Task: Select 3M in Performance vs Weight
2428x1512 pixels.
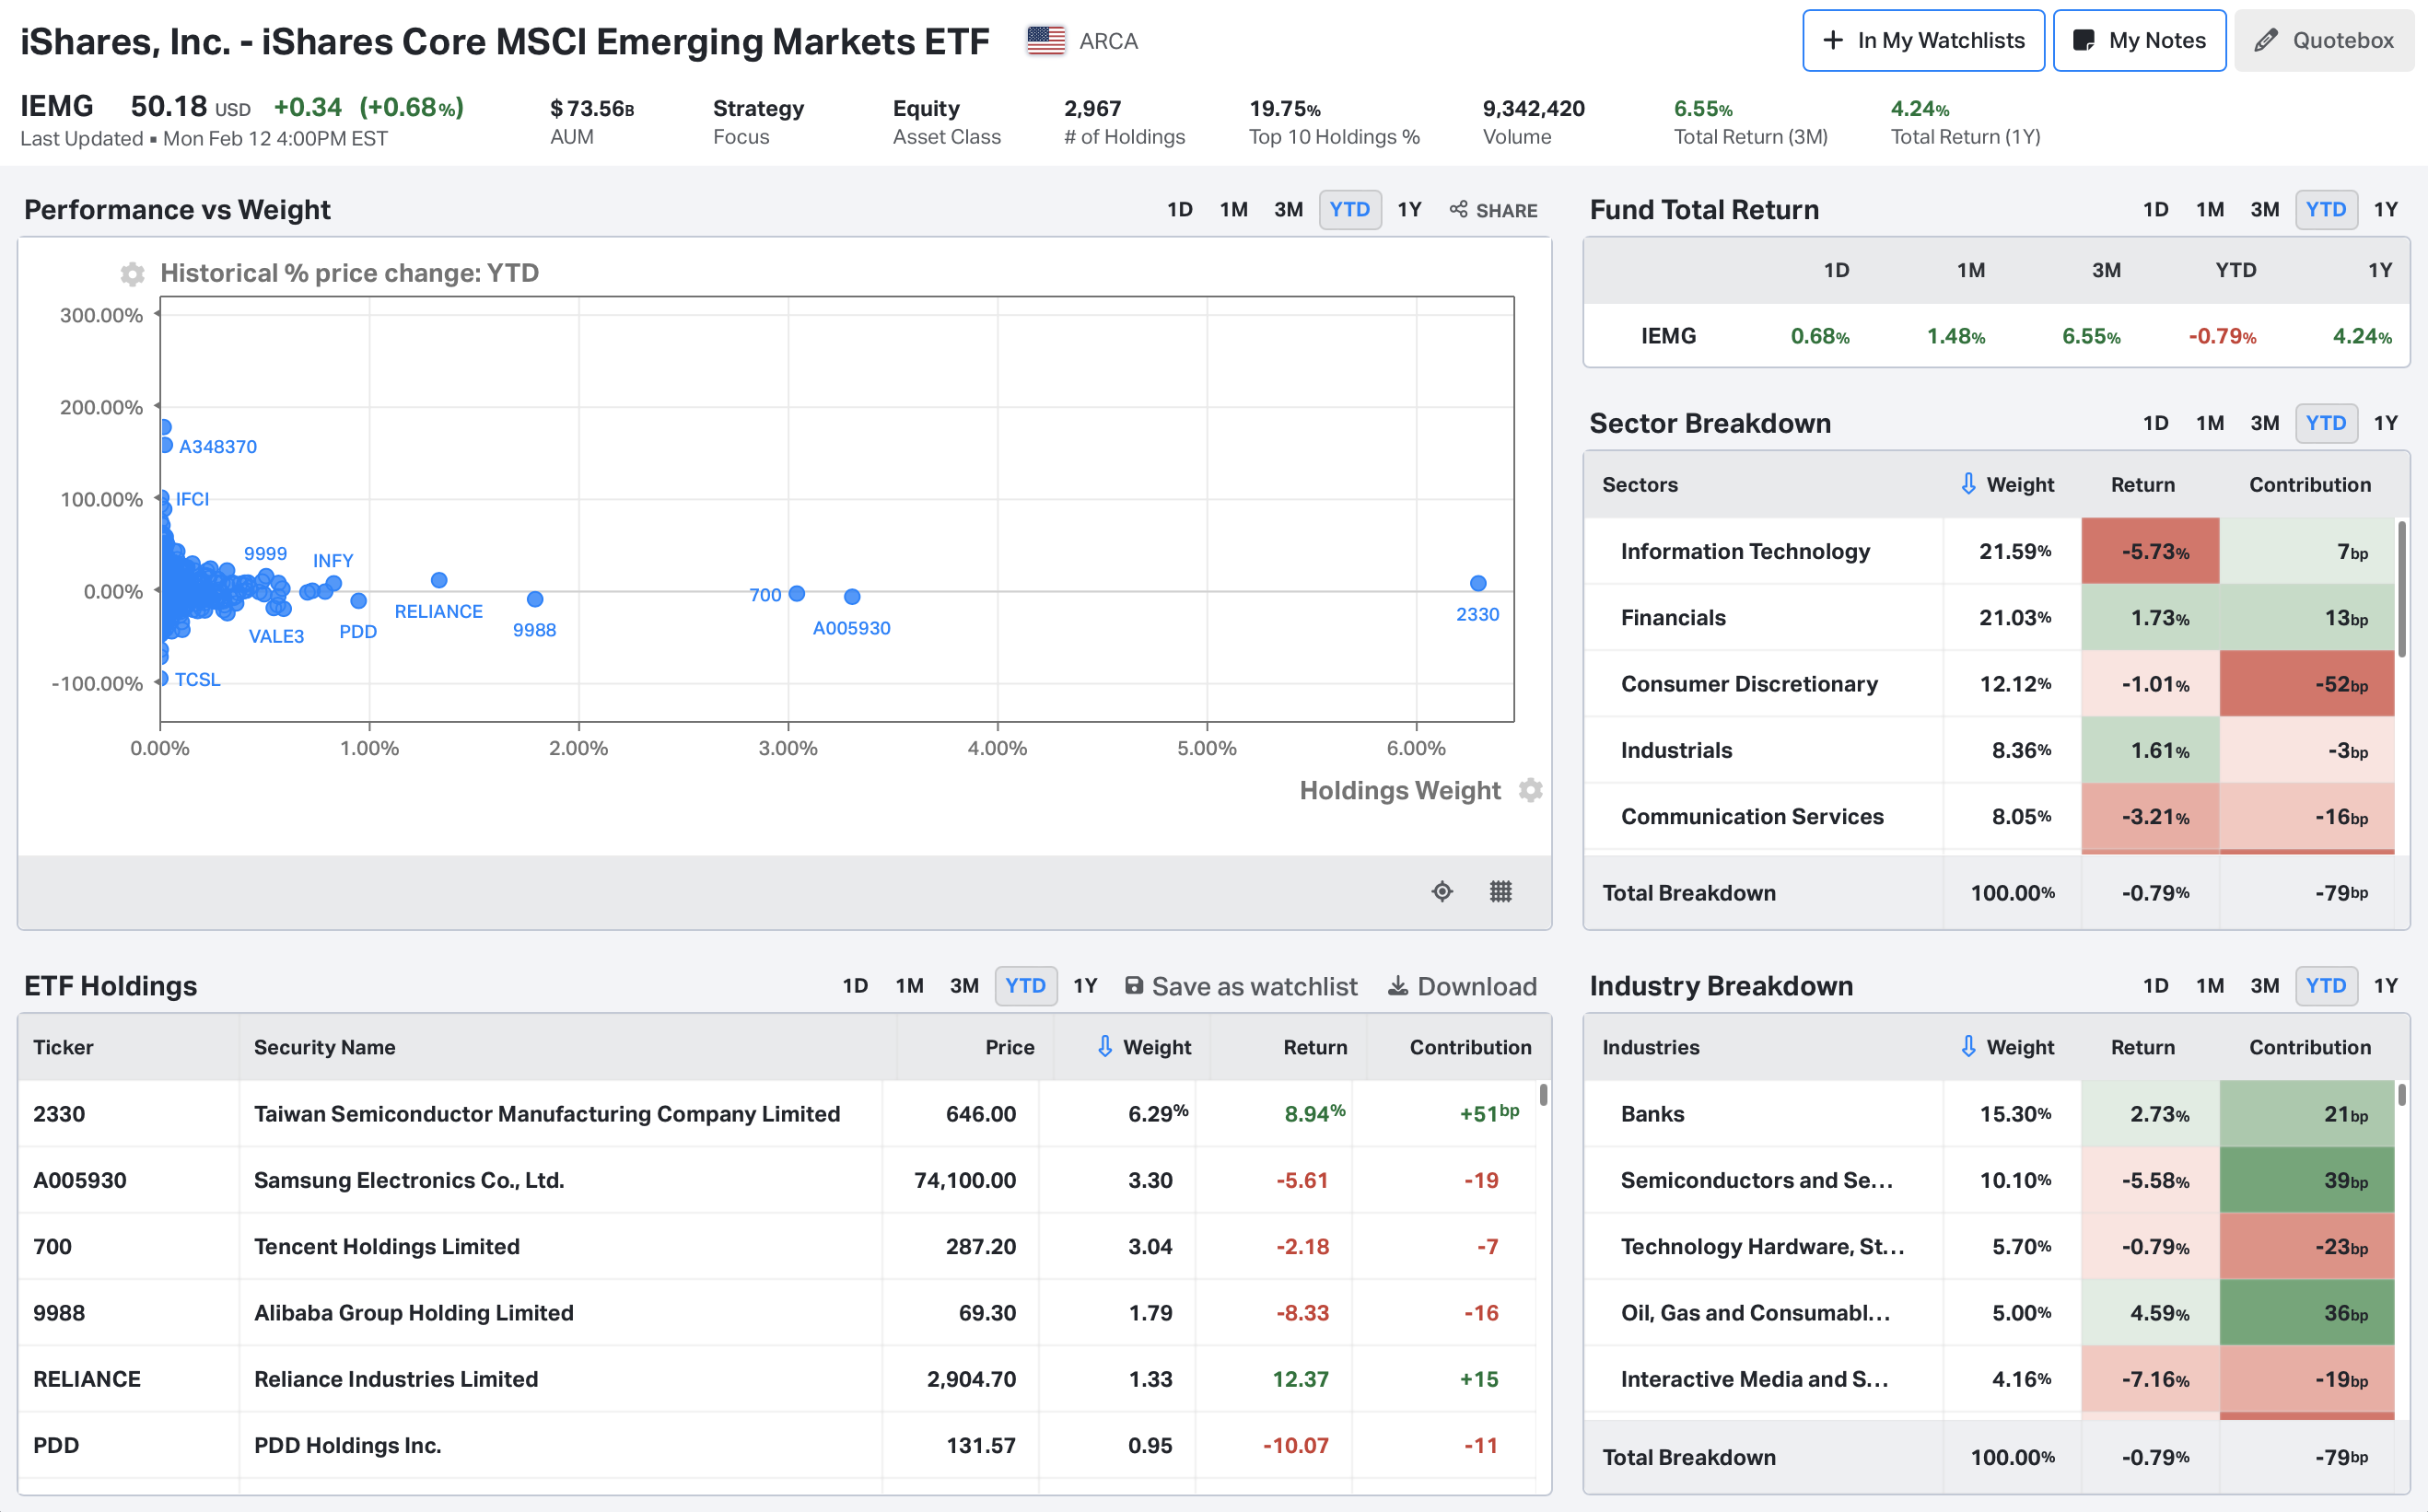Action: click(x=1288, y=210)
